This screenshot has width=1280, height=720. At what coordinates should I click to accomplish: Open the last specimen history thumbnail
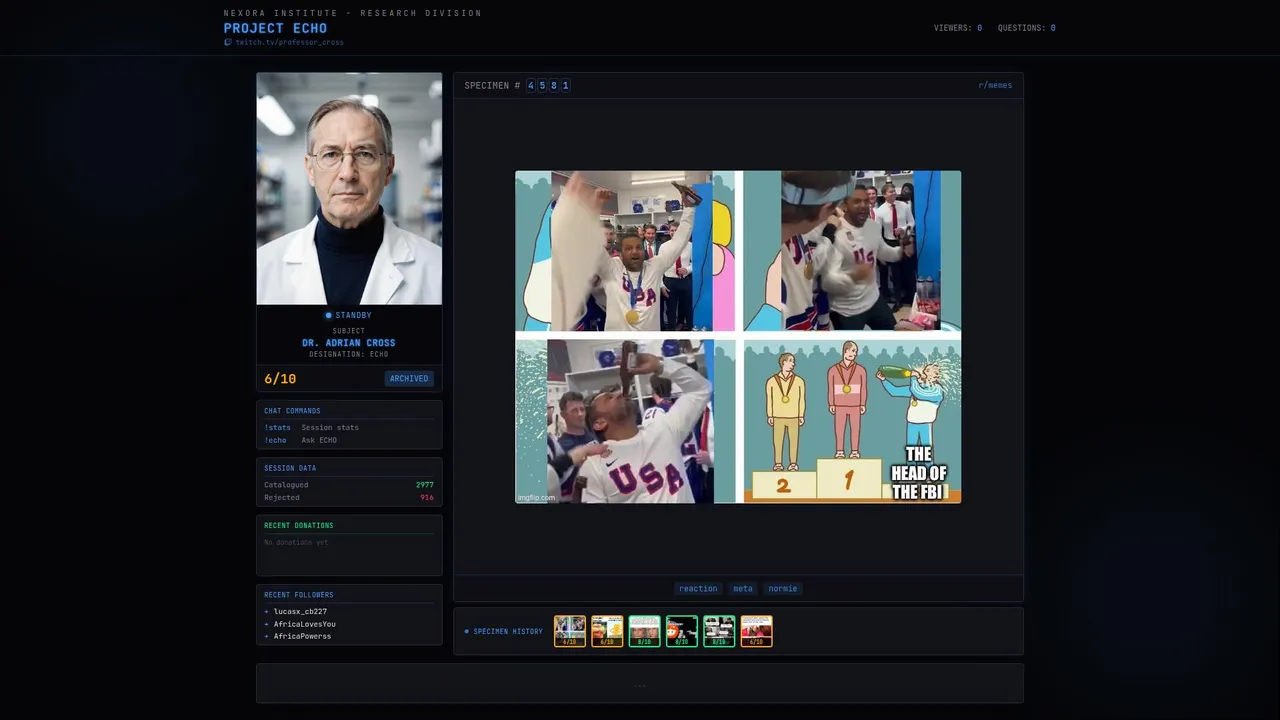coord(756,631)
